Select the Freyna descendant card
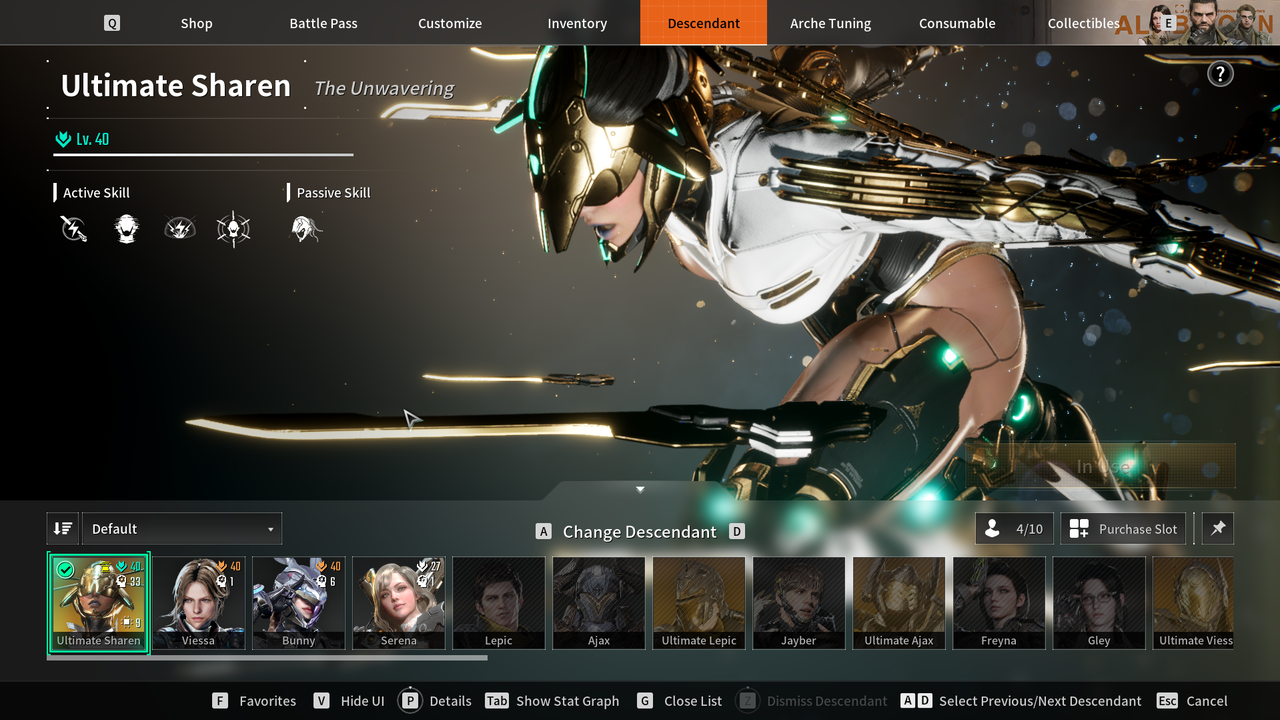 pos(999,603)
